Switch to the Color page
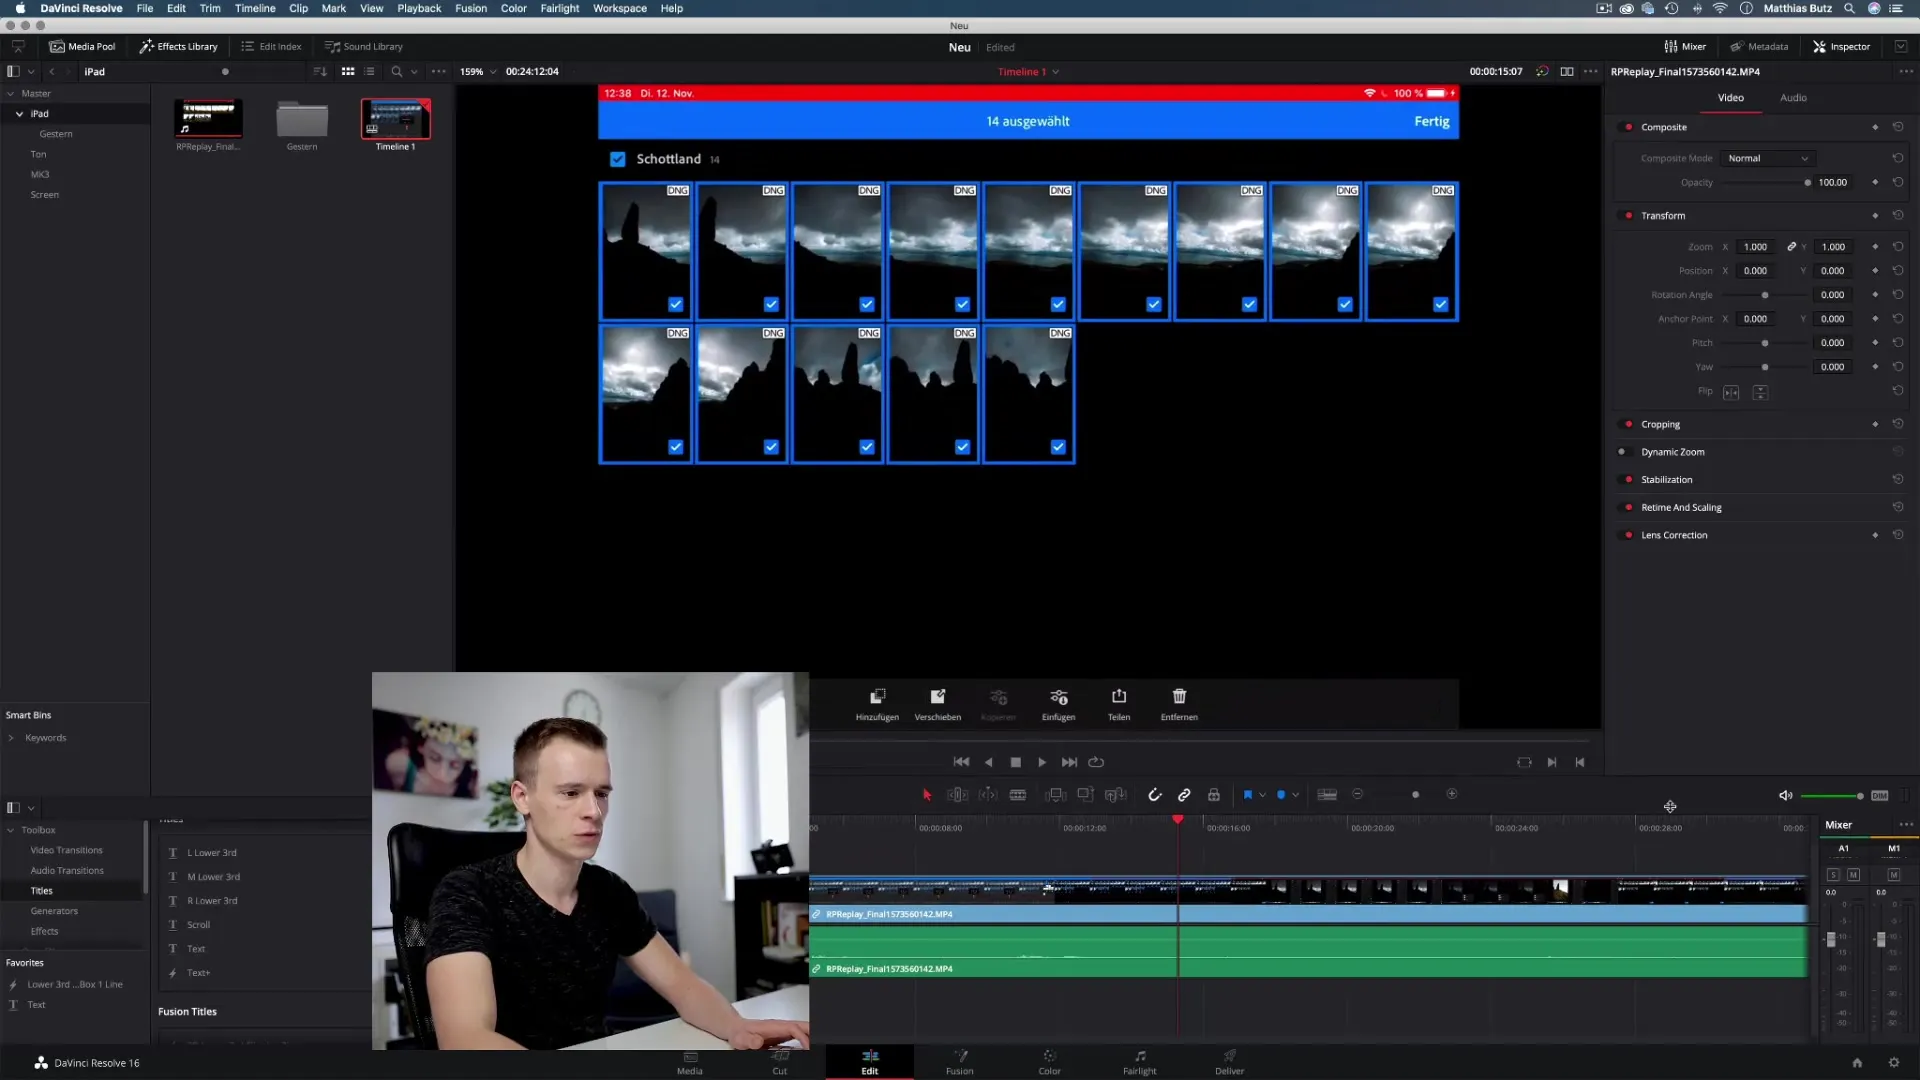Image resolution: width=1920 pixels, height=1080 pixels. 1049,1062
